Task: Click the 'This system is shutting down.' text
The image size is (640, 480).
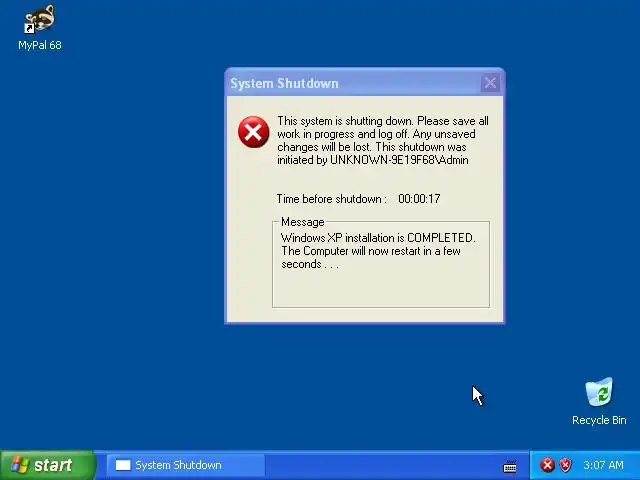Action: click(x=345, y=121)
